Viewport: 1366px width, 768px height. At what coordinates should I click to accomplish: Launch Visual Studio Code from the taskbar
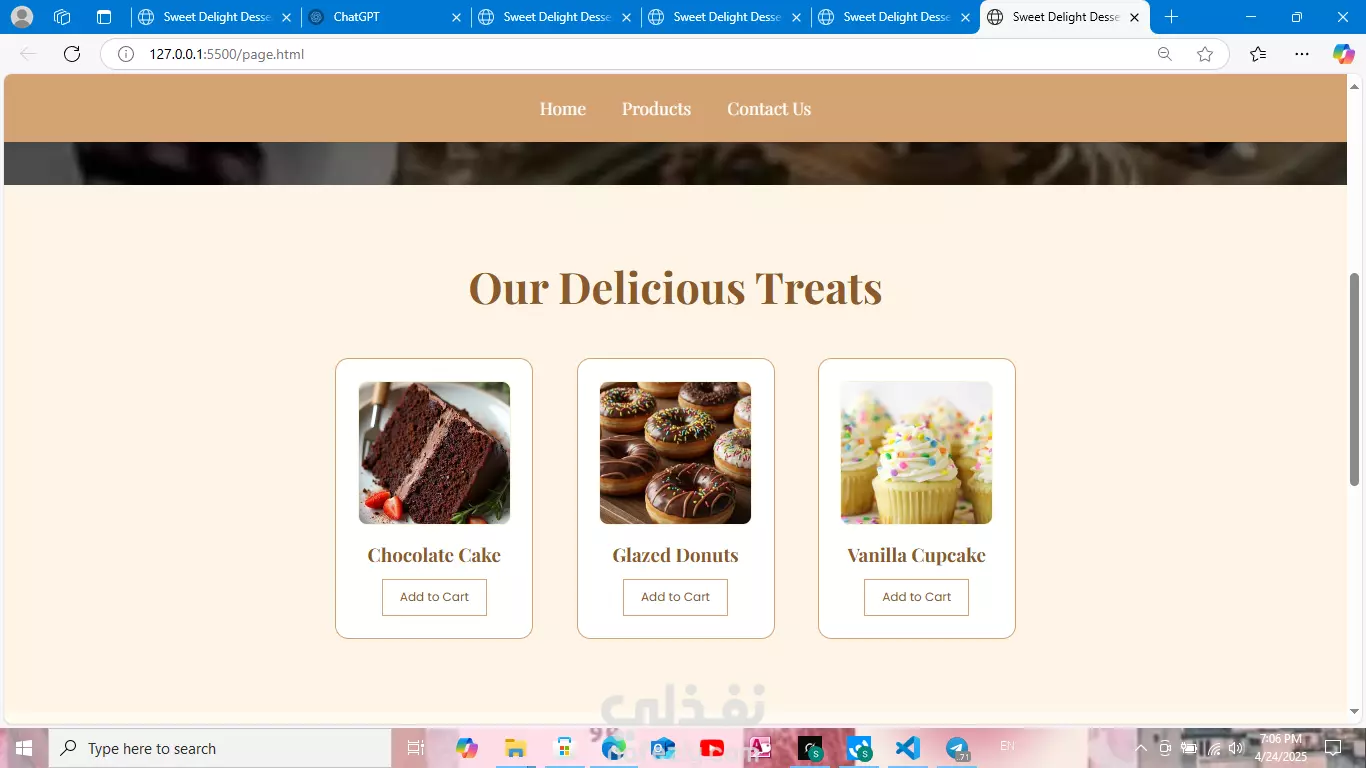point(907,748)
